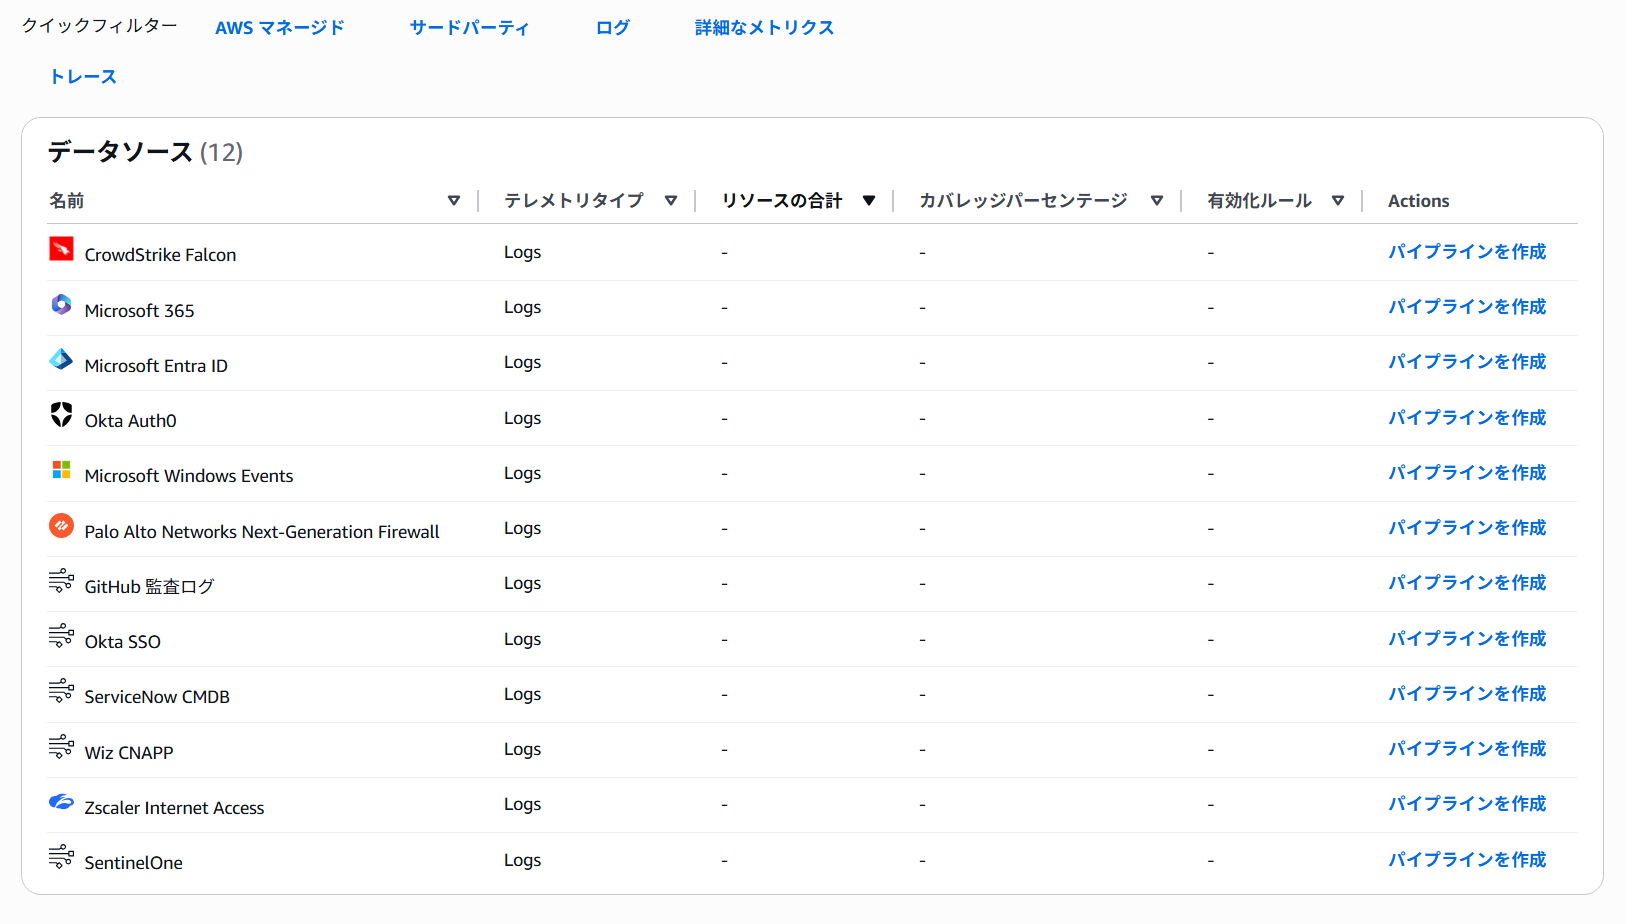Apply the トレース quick filter

tap(83, 77)
